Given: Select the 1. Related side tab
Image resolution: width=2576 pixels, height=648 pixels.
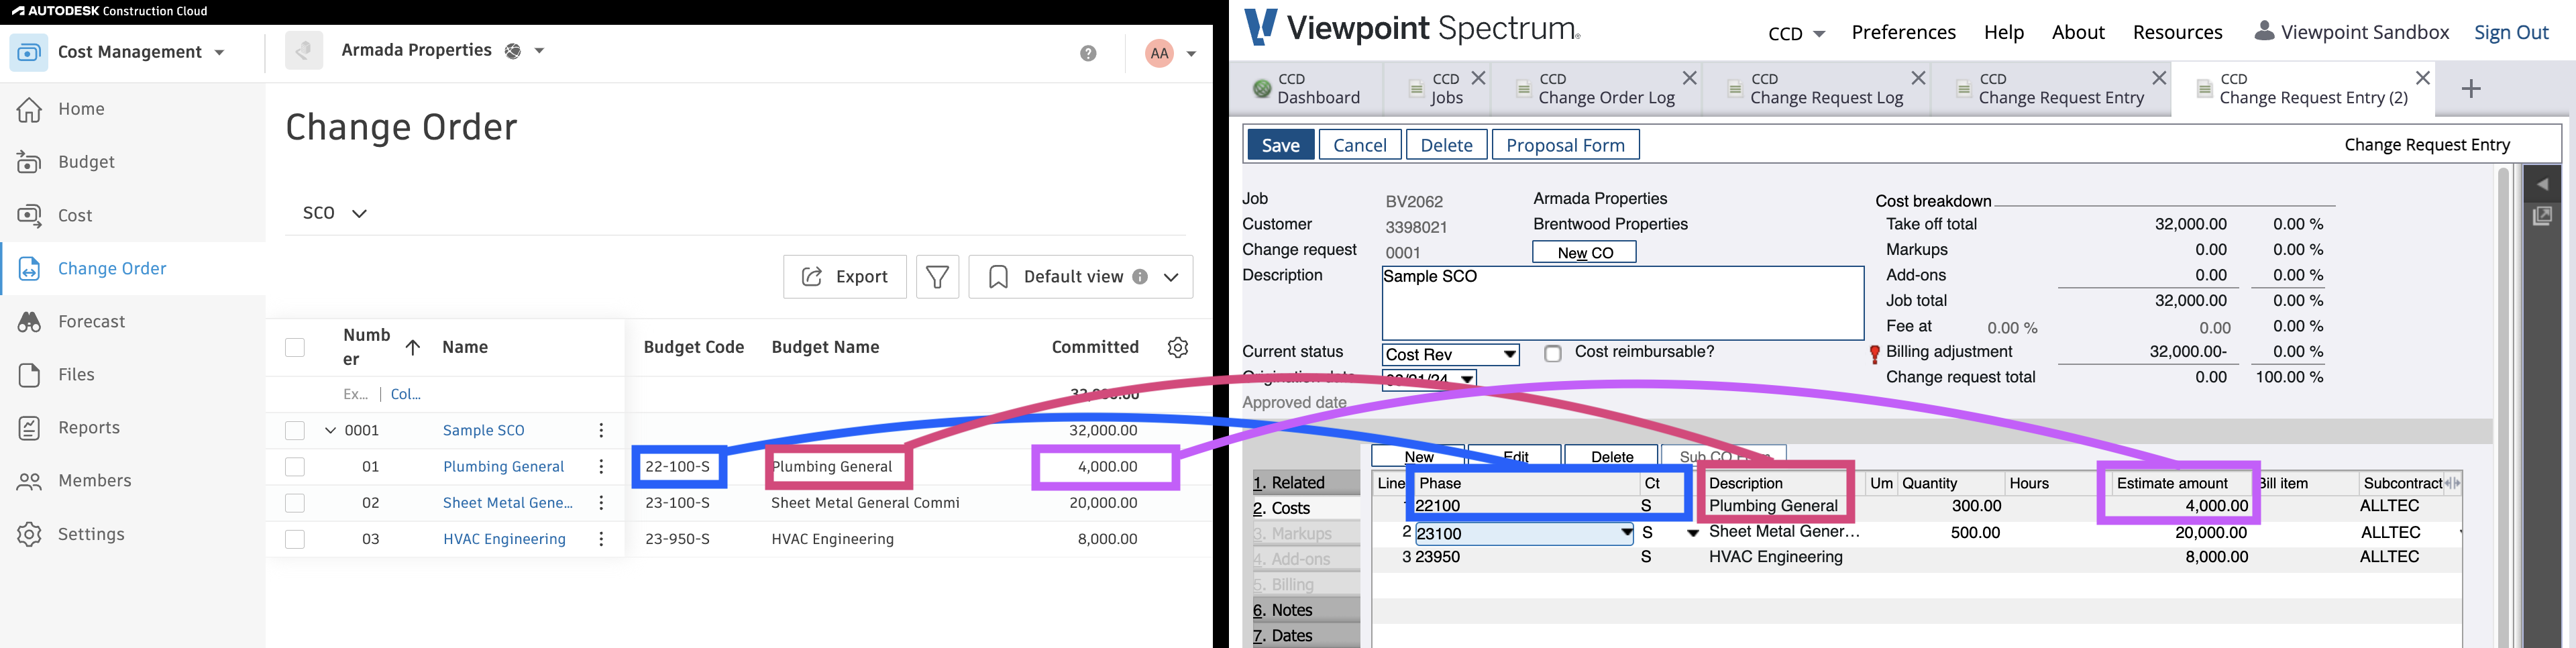Looking at the screenshot, I should tap(1306, 483).
